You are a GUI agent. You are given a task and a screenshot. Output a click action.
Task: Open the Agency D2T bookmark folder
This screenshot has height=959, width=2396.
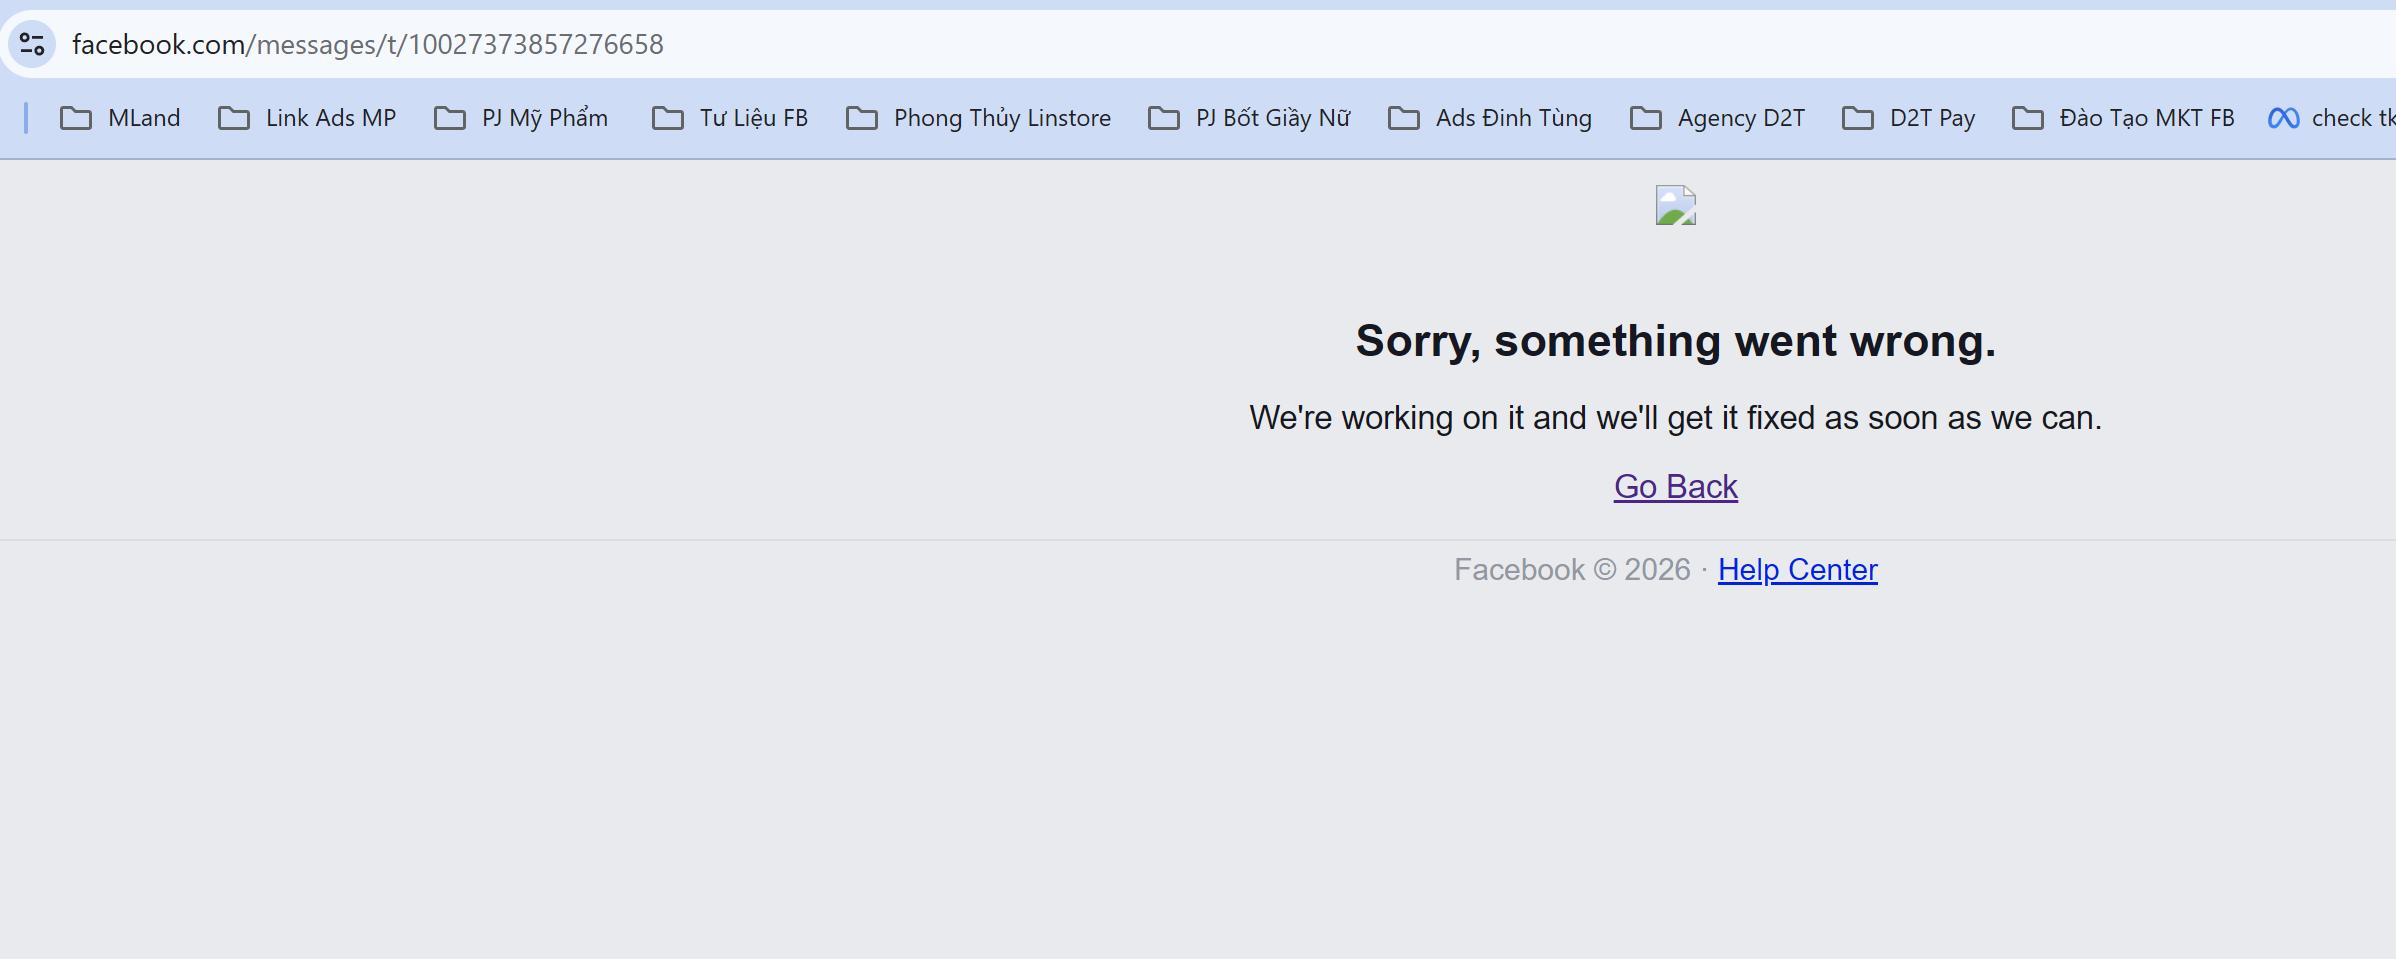tap(1718, 118)
